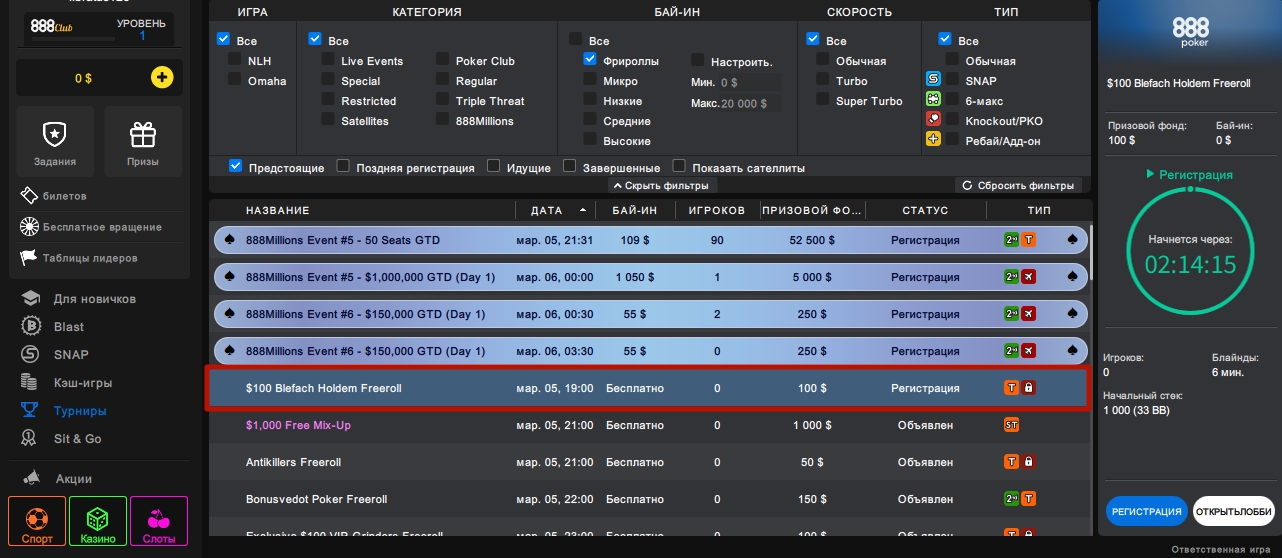Enable the 888Millions category checkbox

(x=443, y=120)
